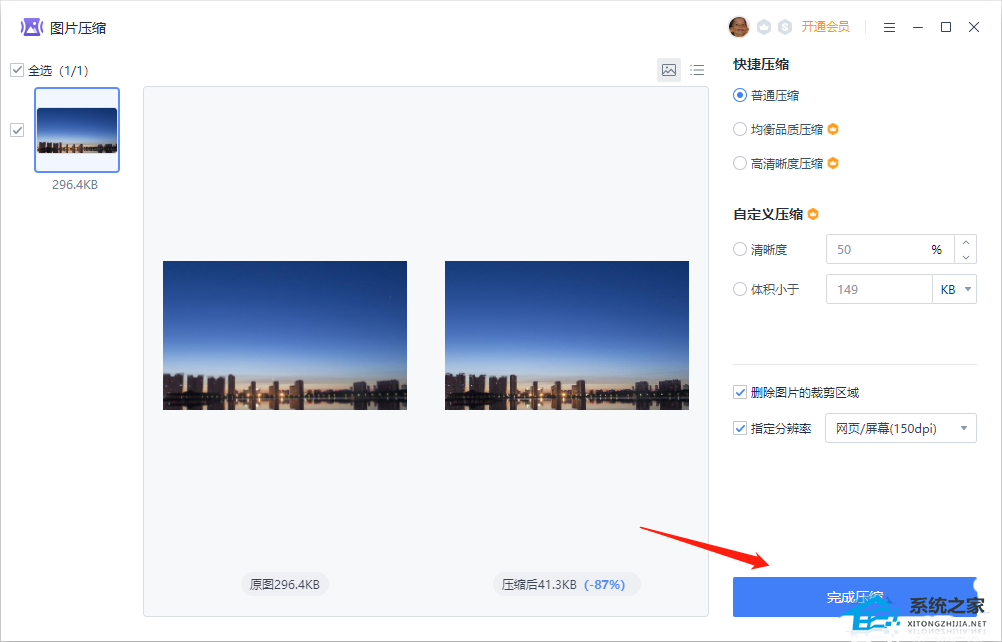Click VIP badge beside 自定义压缩 heading
Screen dimensions: 1002x642
pyautogui.click(x=813, y=214)
